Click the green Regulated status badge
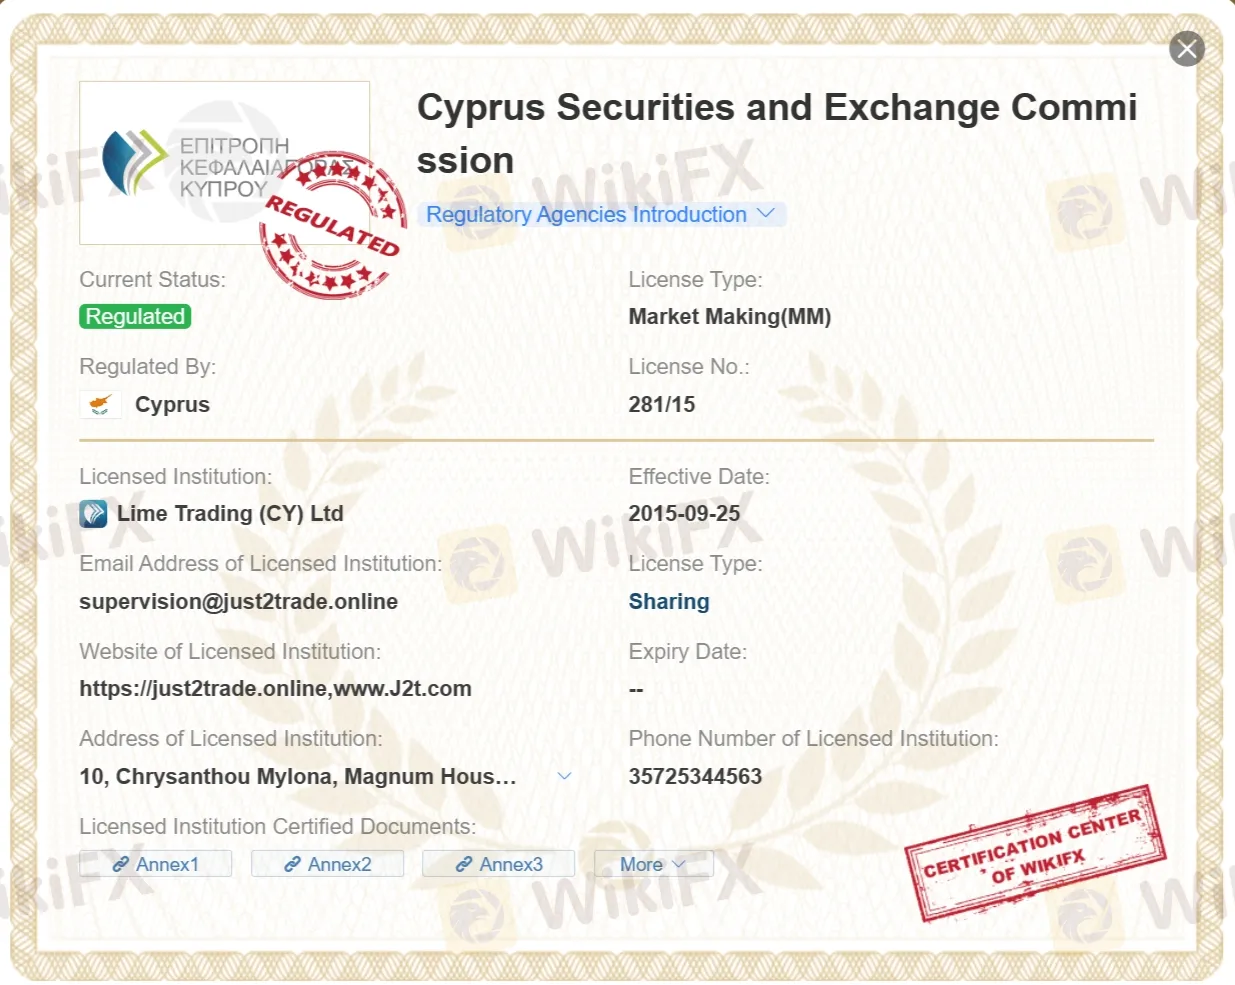This screenshot has width=1235, height=985. click(x=135, y=317)
